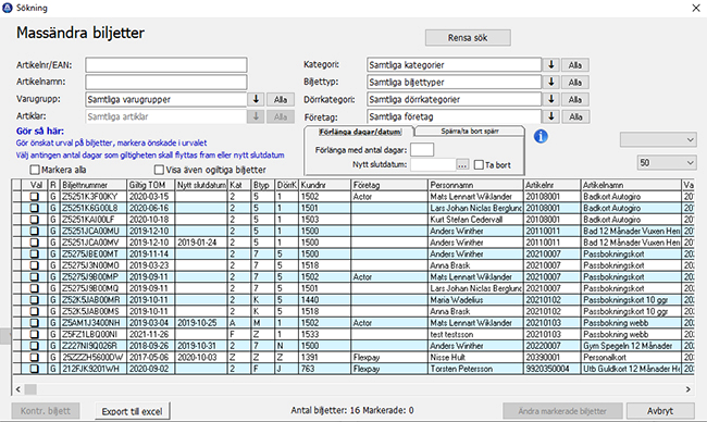Switch to Spärra/ta bort spärr tab
Image resolution: width=707 pixels, height=422 pixels.
pos(469,131)
